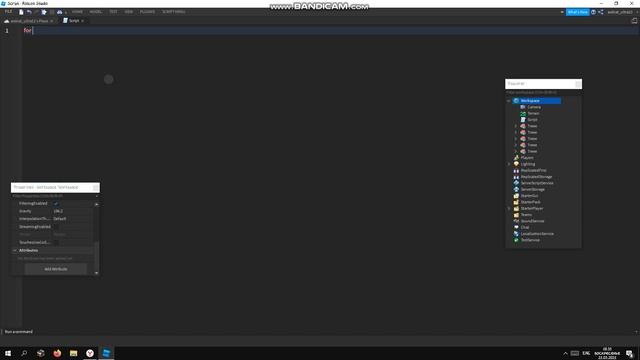640x360 pixels.
Task: Expand the Lighting tree node
Action: pos(509,164)
